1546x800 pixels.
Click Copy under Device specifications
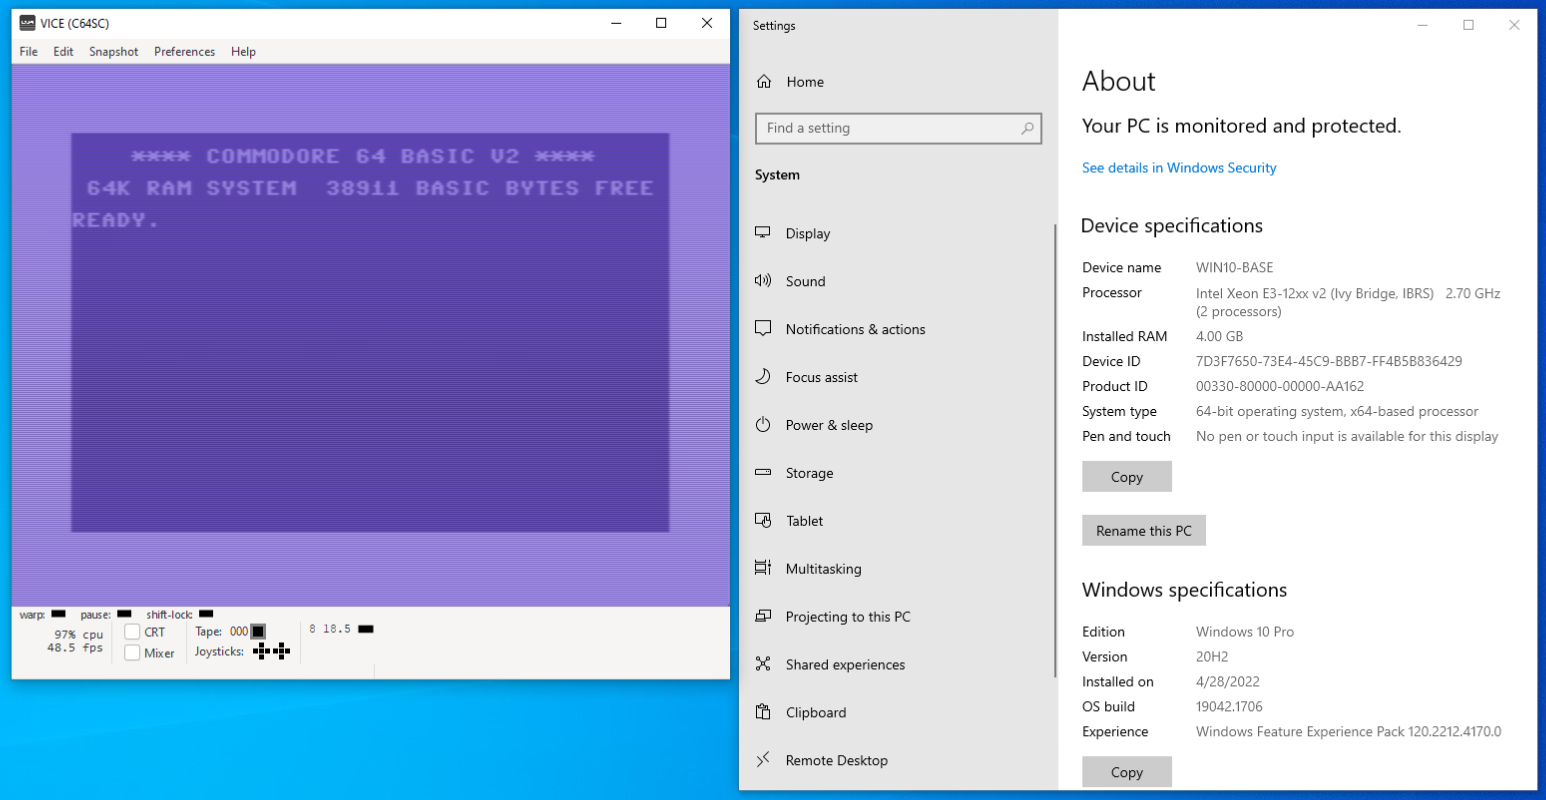[1127, 477]
